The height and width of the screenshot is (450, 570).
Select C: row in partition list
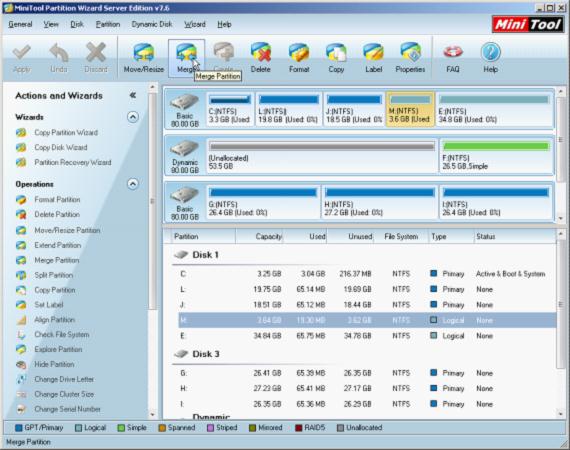coord(367,274)
